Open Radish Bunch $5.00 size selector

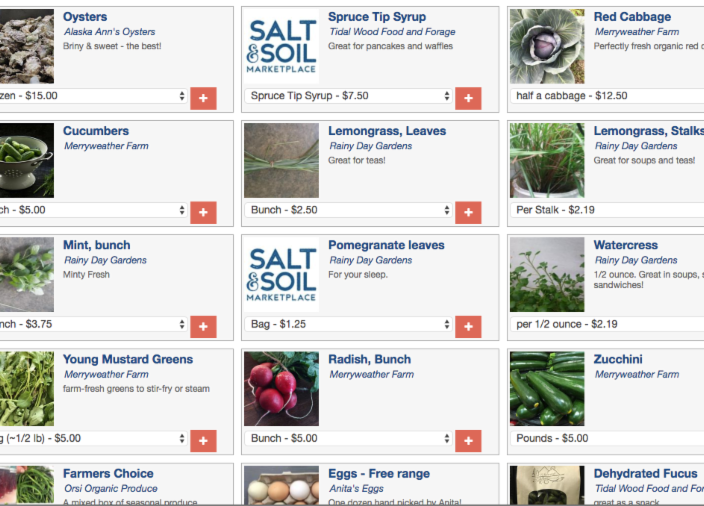coord(348,438)
